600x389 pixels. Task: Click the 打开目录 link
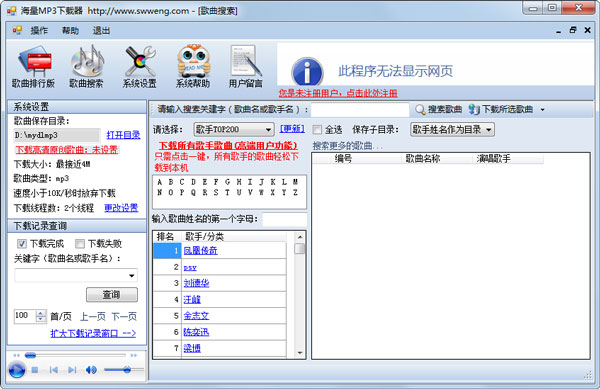[123, 135]
